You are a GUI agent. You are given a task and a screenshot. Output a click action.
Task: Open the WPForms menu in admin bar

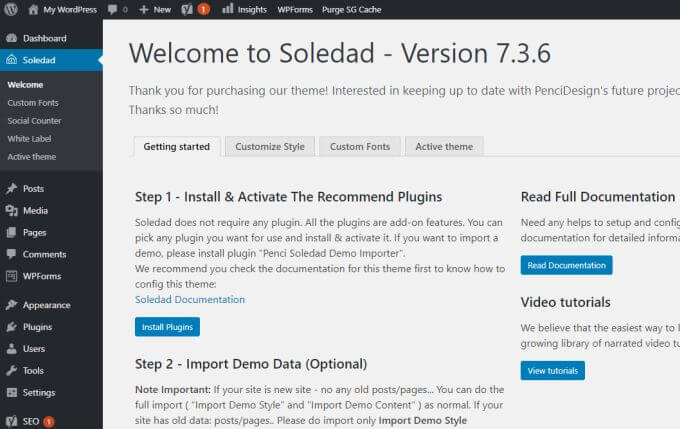(294, 9)
